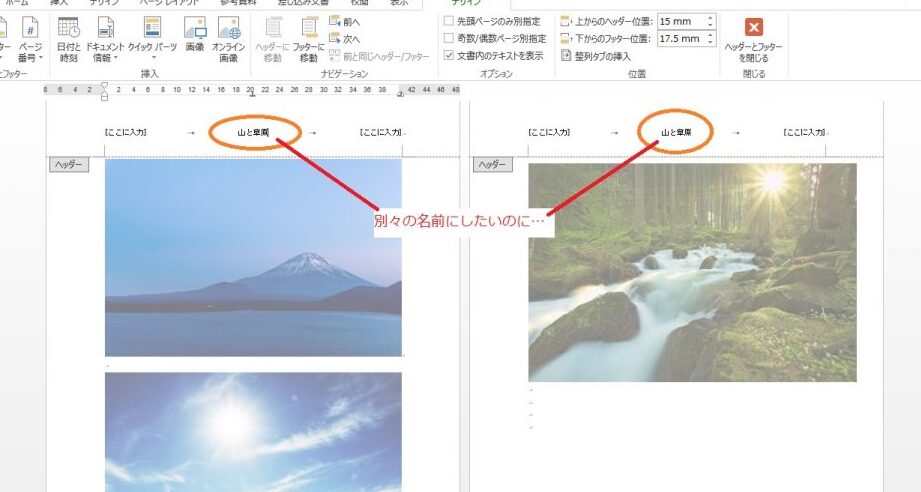Click the center tab stop at ruler 20
The height and width of the screenshot is (492, 921).
click(252, 94)
